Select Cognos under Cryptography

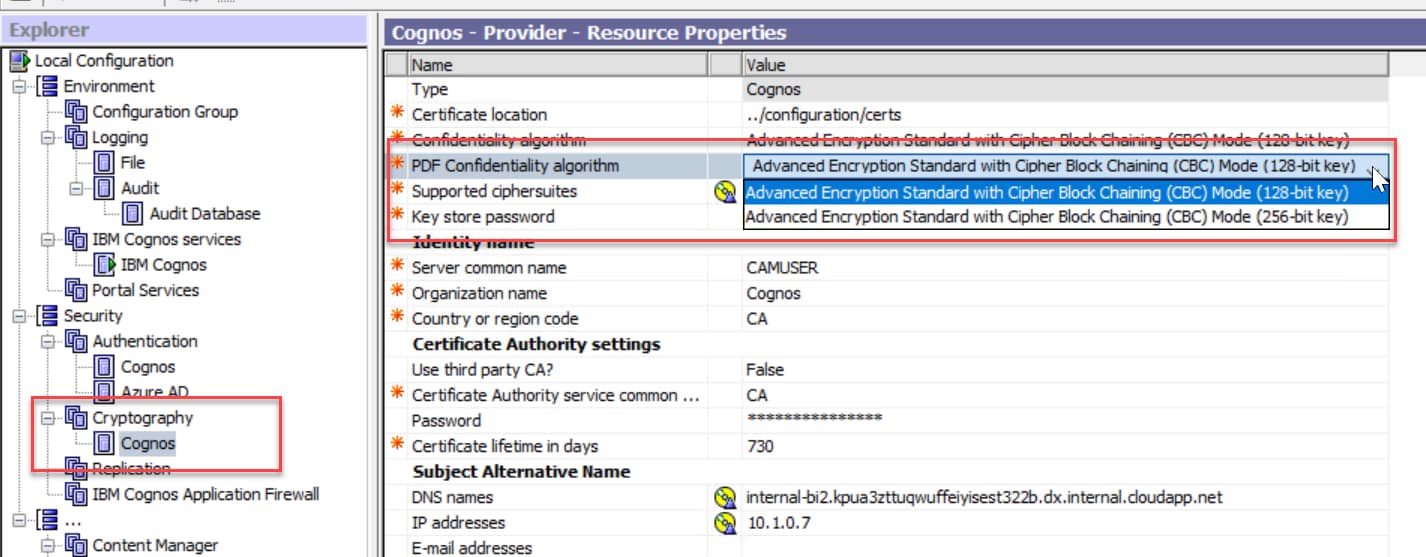click(x=147, y=443)
